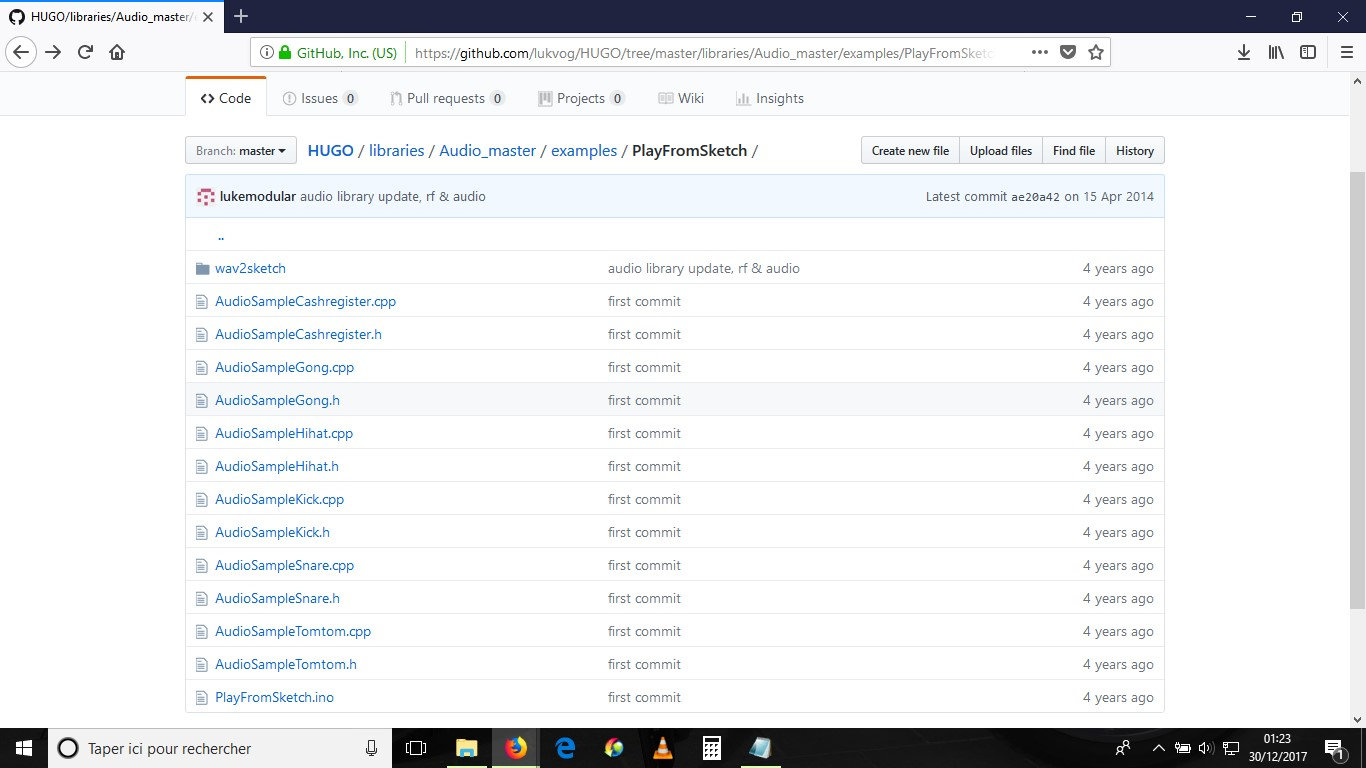1366x768 pixels.
Task: Open the Firefox hamburger menu
Action: 1346,52
